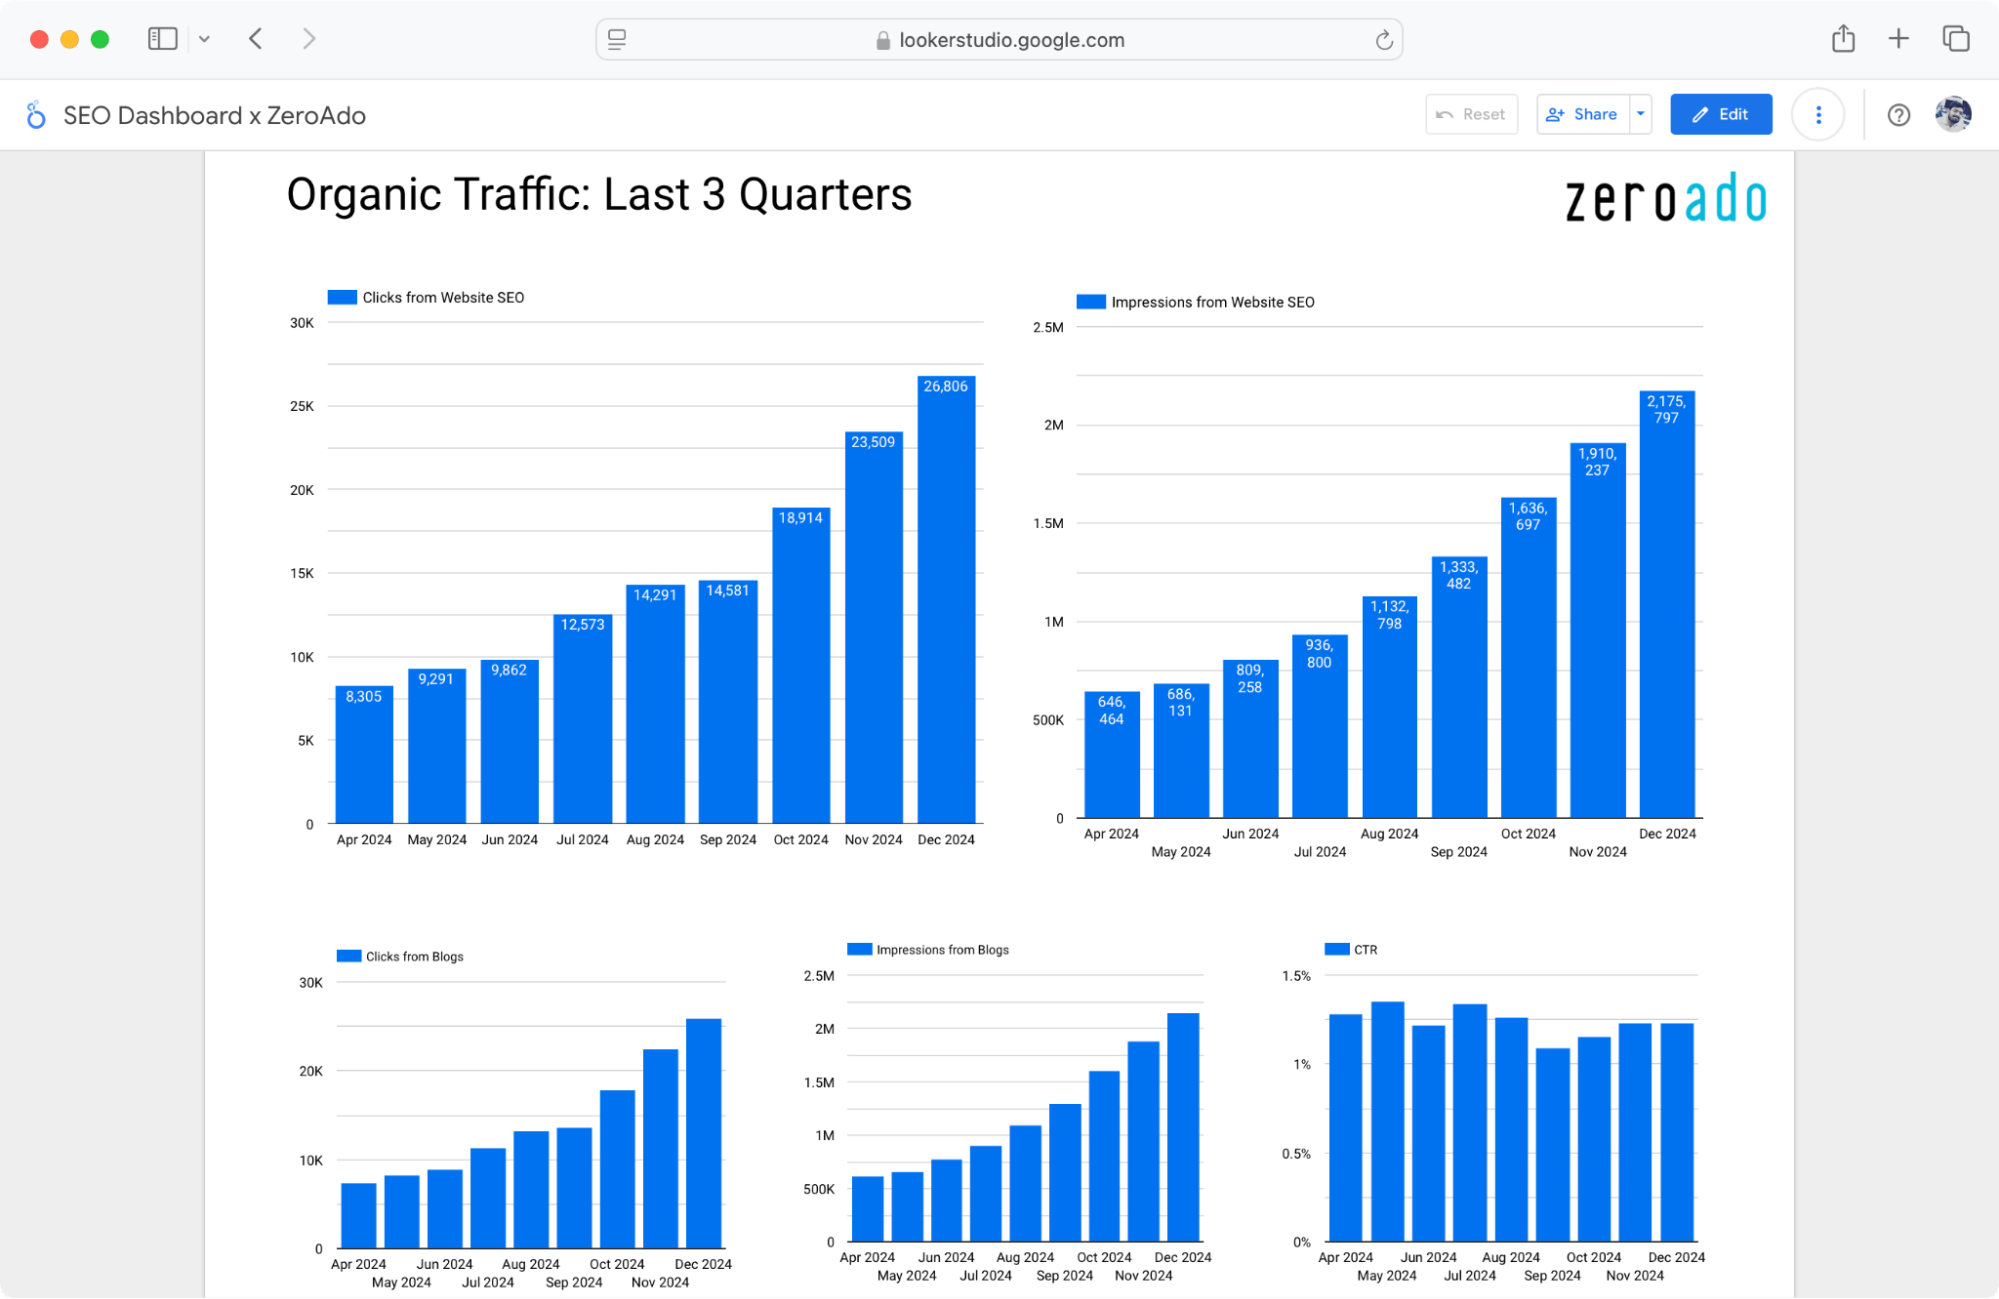Click the Edit button
The image size is (1999, 1299).
[1721, 114]
